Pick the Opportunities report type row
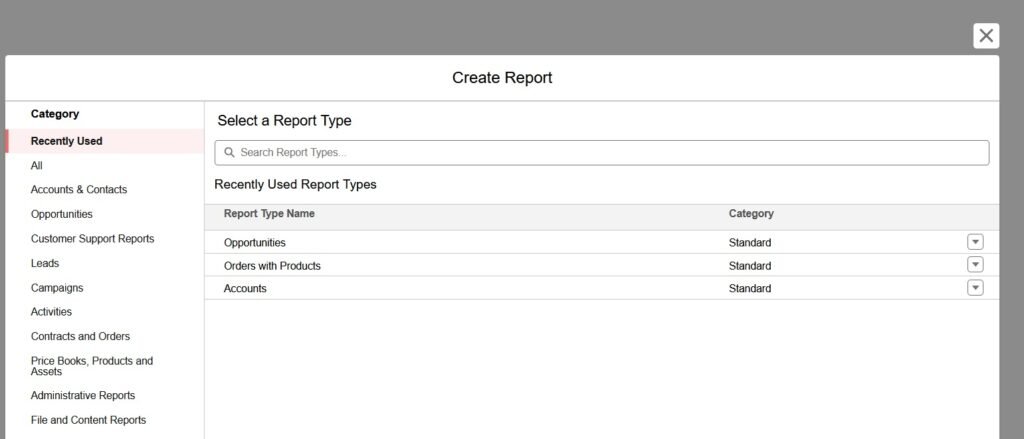This screenshot has height=439, width=1024. 255,242
